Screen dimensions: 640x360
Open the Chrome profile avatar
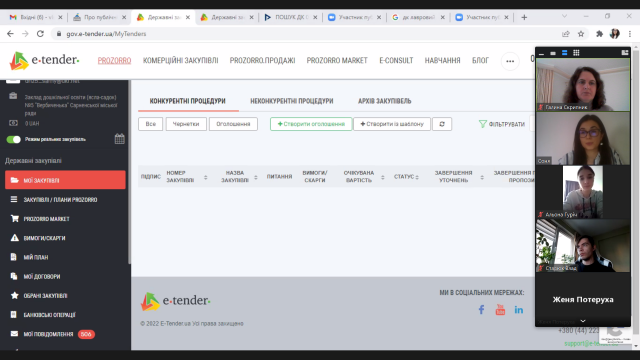(615, 34)
